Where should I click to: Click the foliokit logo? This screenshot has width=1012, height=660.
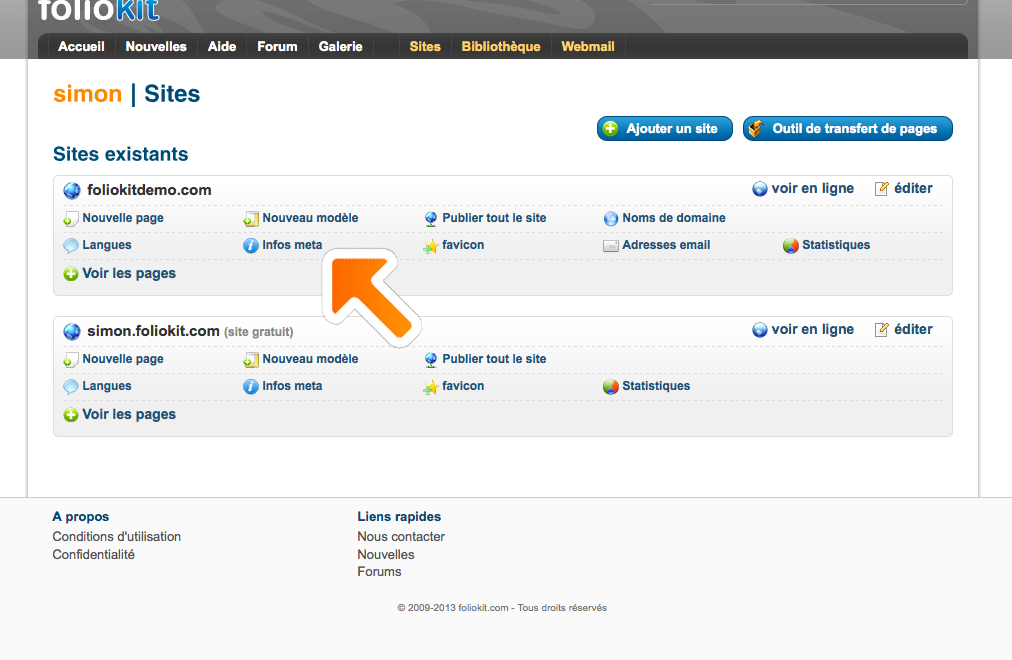98,10
